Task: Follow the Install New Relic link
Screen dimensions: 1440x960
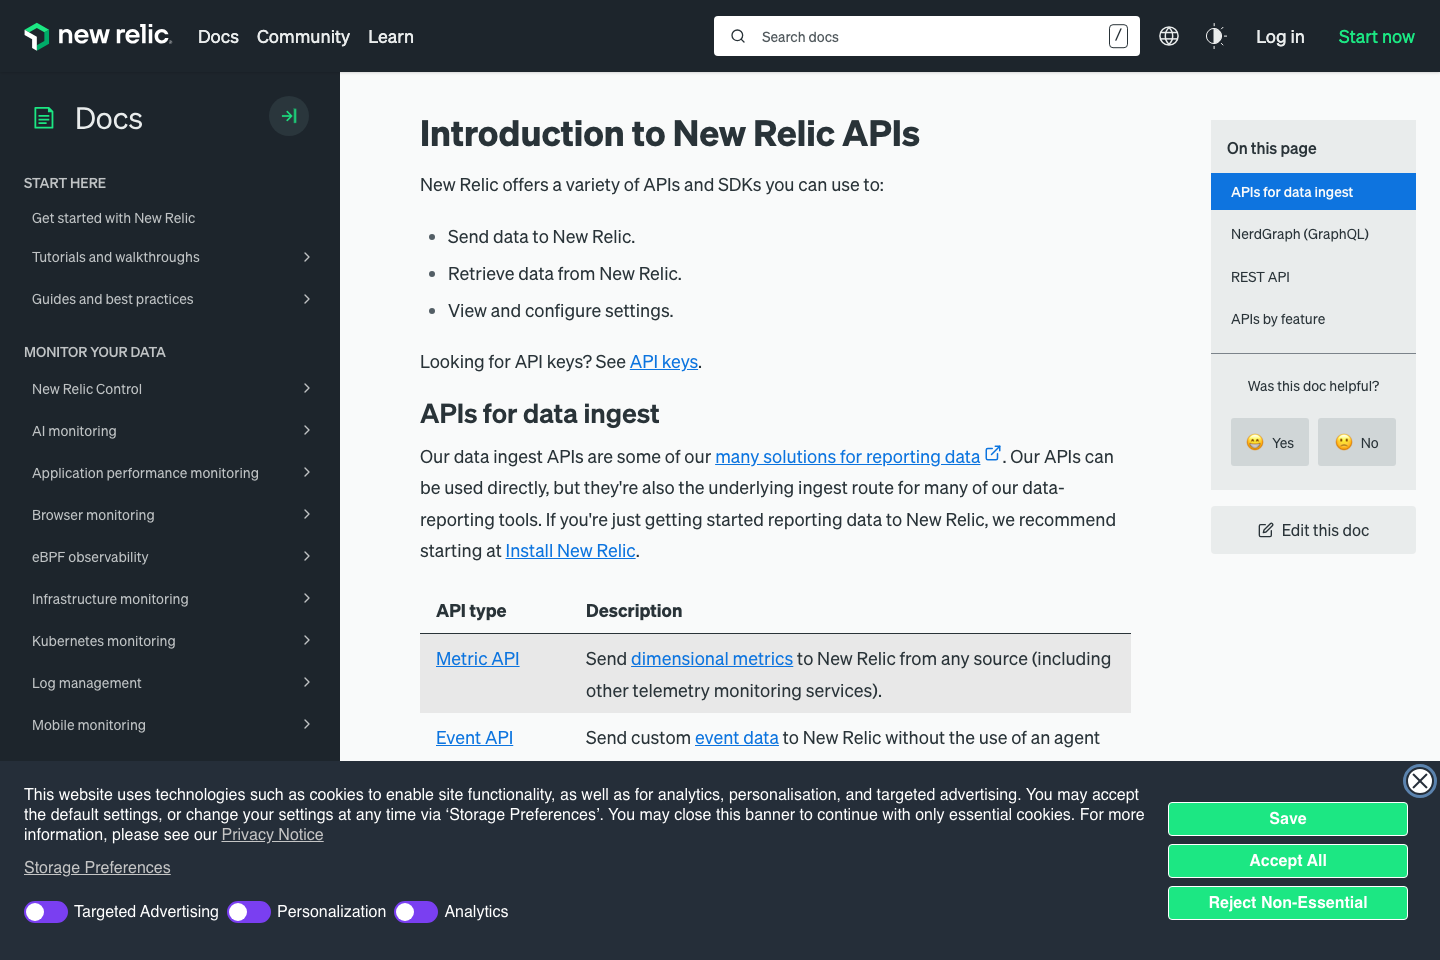Action: coord(570,550)
